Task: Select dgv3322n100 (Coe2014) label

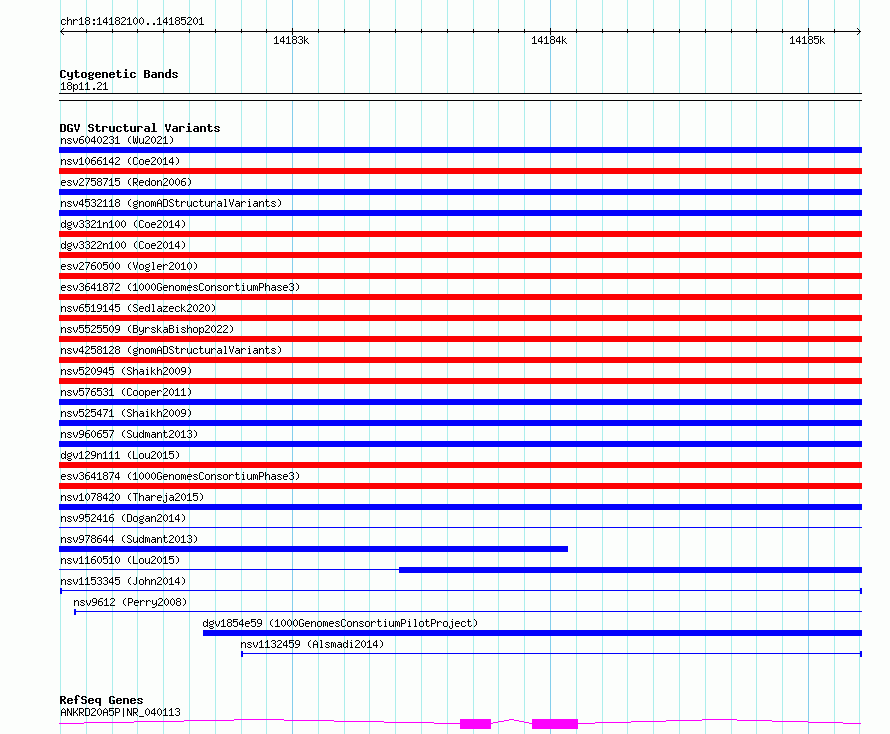Action: pos(123,245)
